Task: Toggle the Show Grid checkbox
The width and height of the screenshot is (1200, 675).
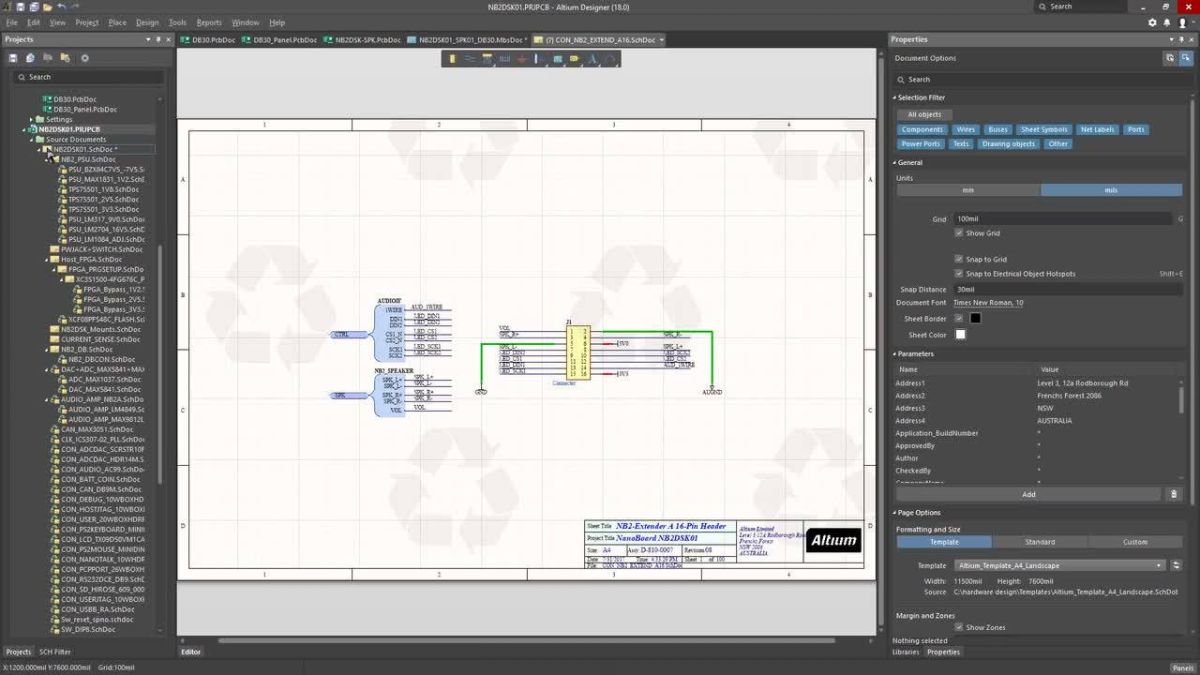Action: (960, 233)
